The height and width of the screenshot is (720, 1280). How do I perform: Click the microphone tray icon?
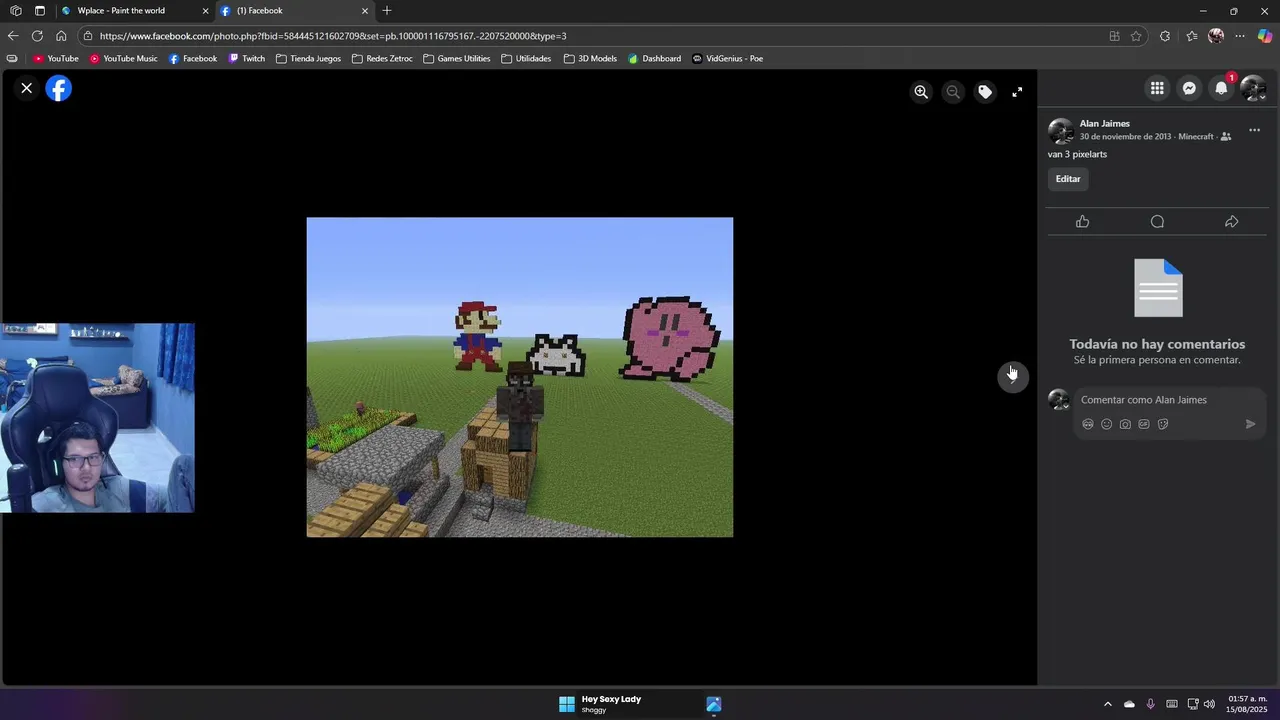1151,704
